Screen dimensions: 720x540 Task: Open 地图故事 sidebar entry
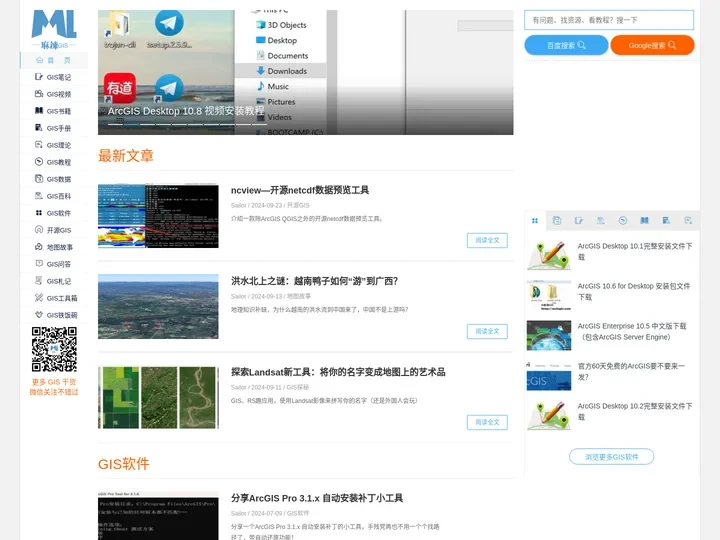coord(54,247)
